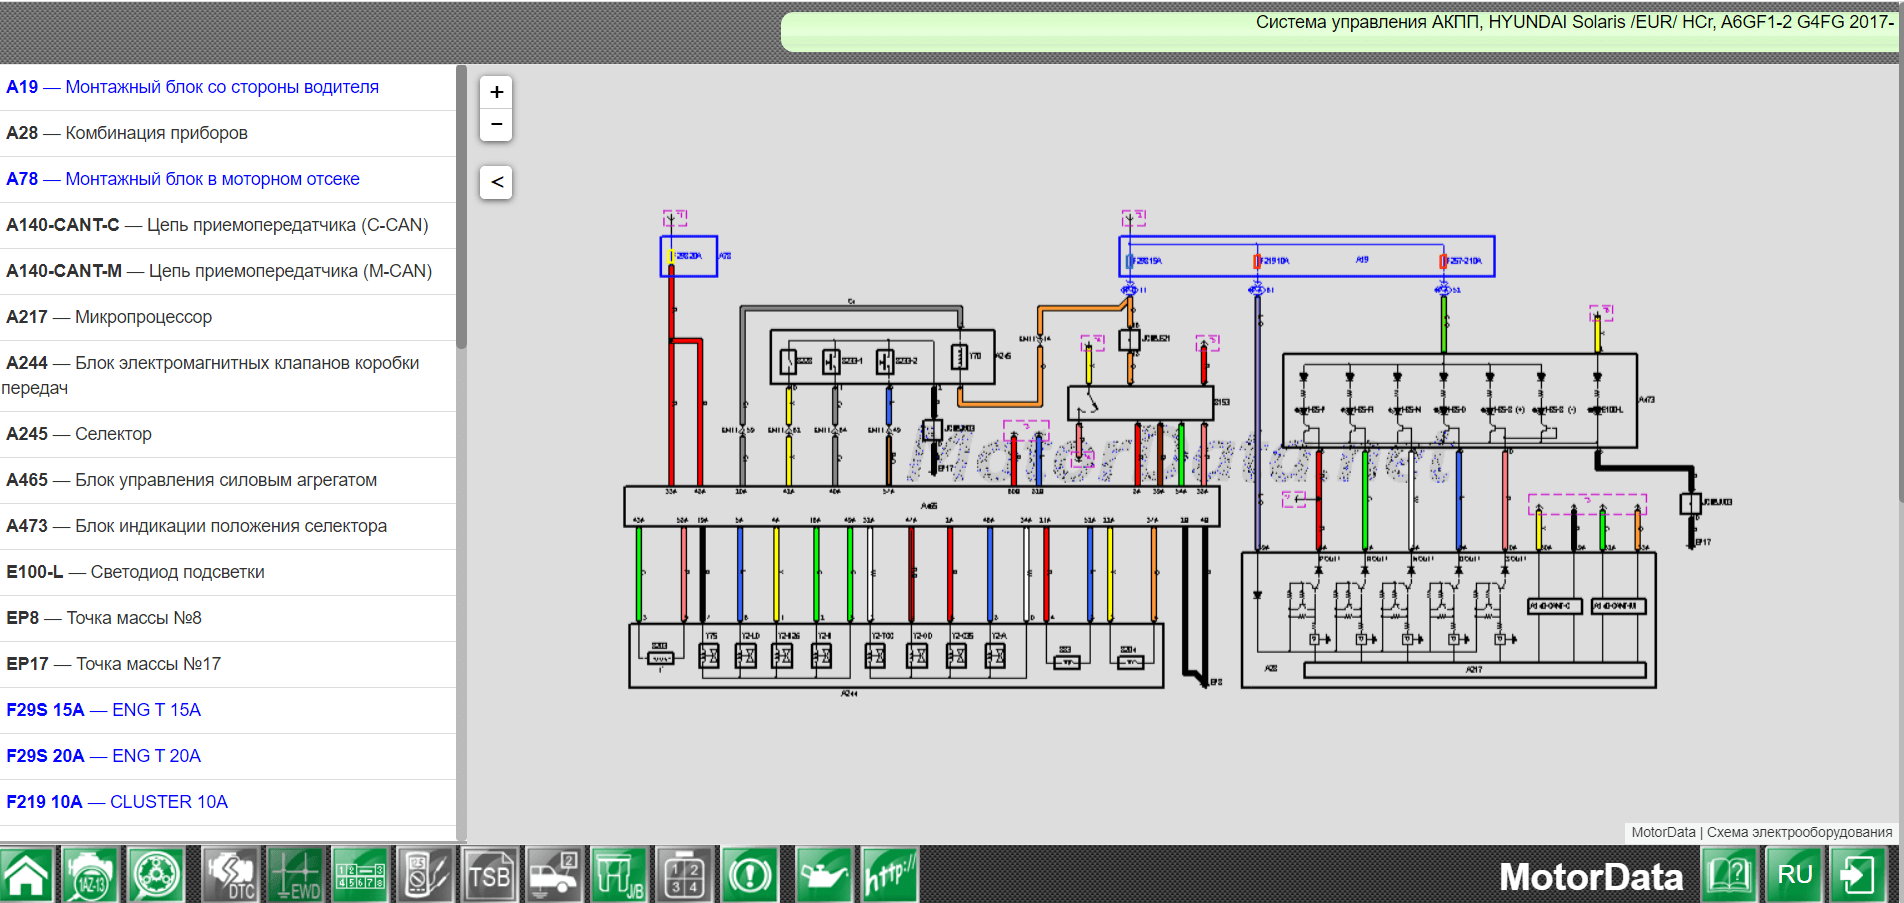Screen dimensions: 1904x903
Task: Open the DTC fault codes section
Action: coord(230,875)
